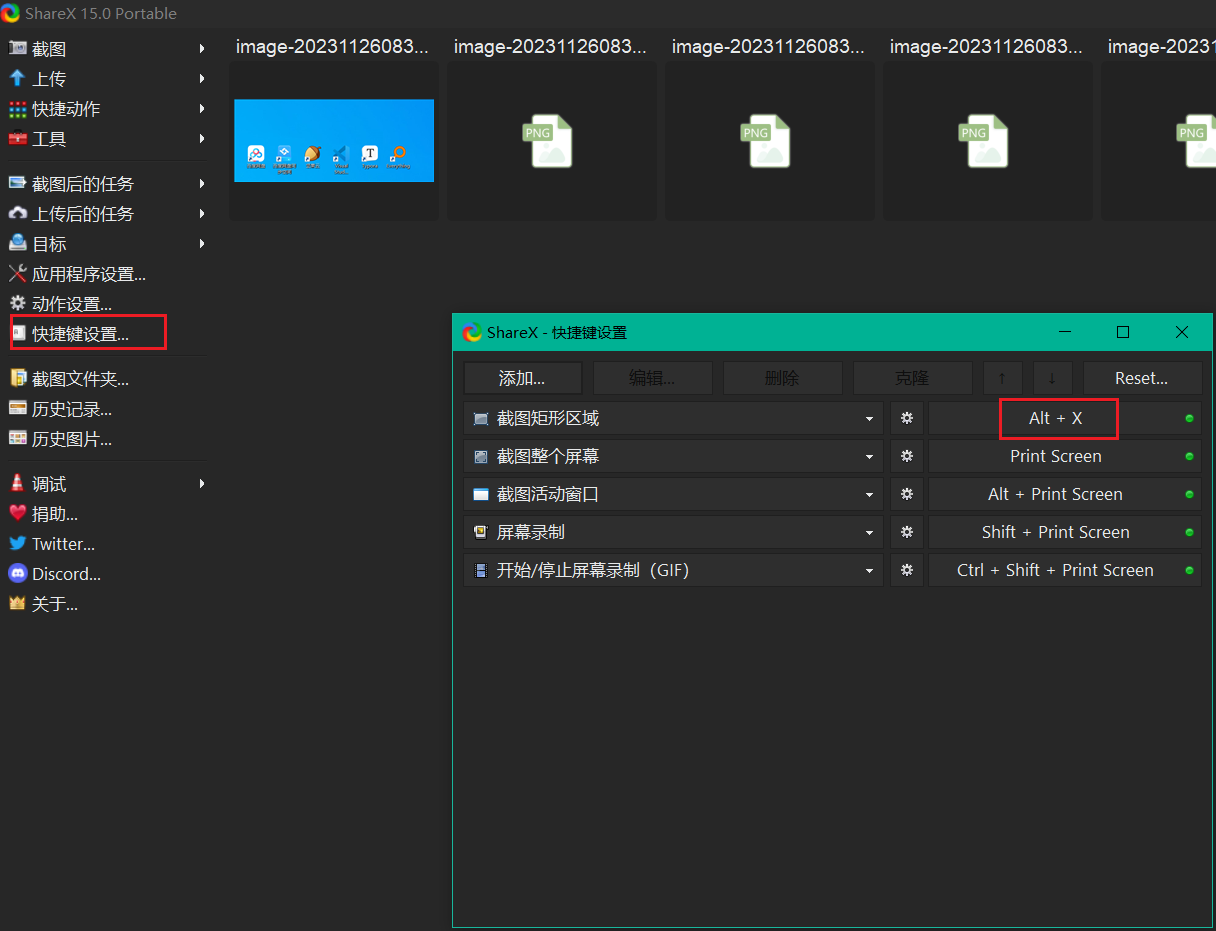
Task: Maximize the ShareX 快捷键设置 window
Action: point(1123,332)
